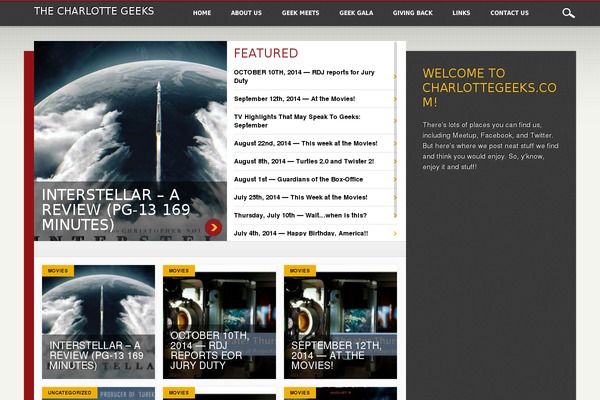Click the large Interstellar review slide title

116,210
